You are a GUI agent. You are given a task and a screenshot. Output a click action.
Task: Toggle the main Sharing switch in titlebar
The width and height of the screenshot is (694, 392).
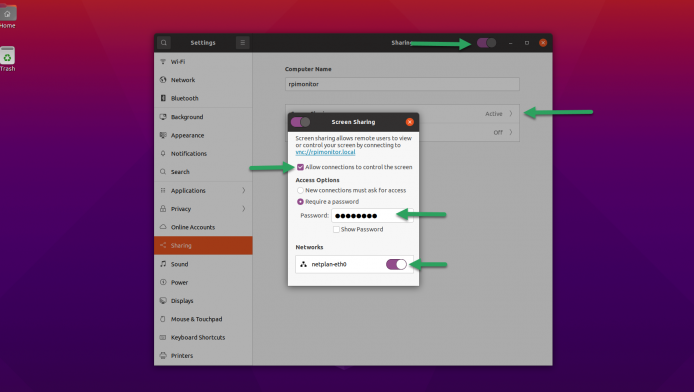pyautogui.click(x=486, y=42)
